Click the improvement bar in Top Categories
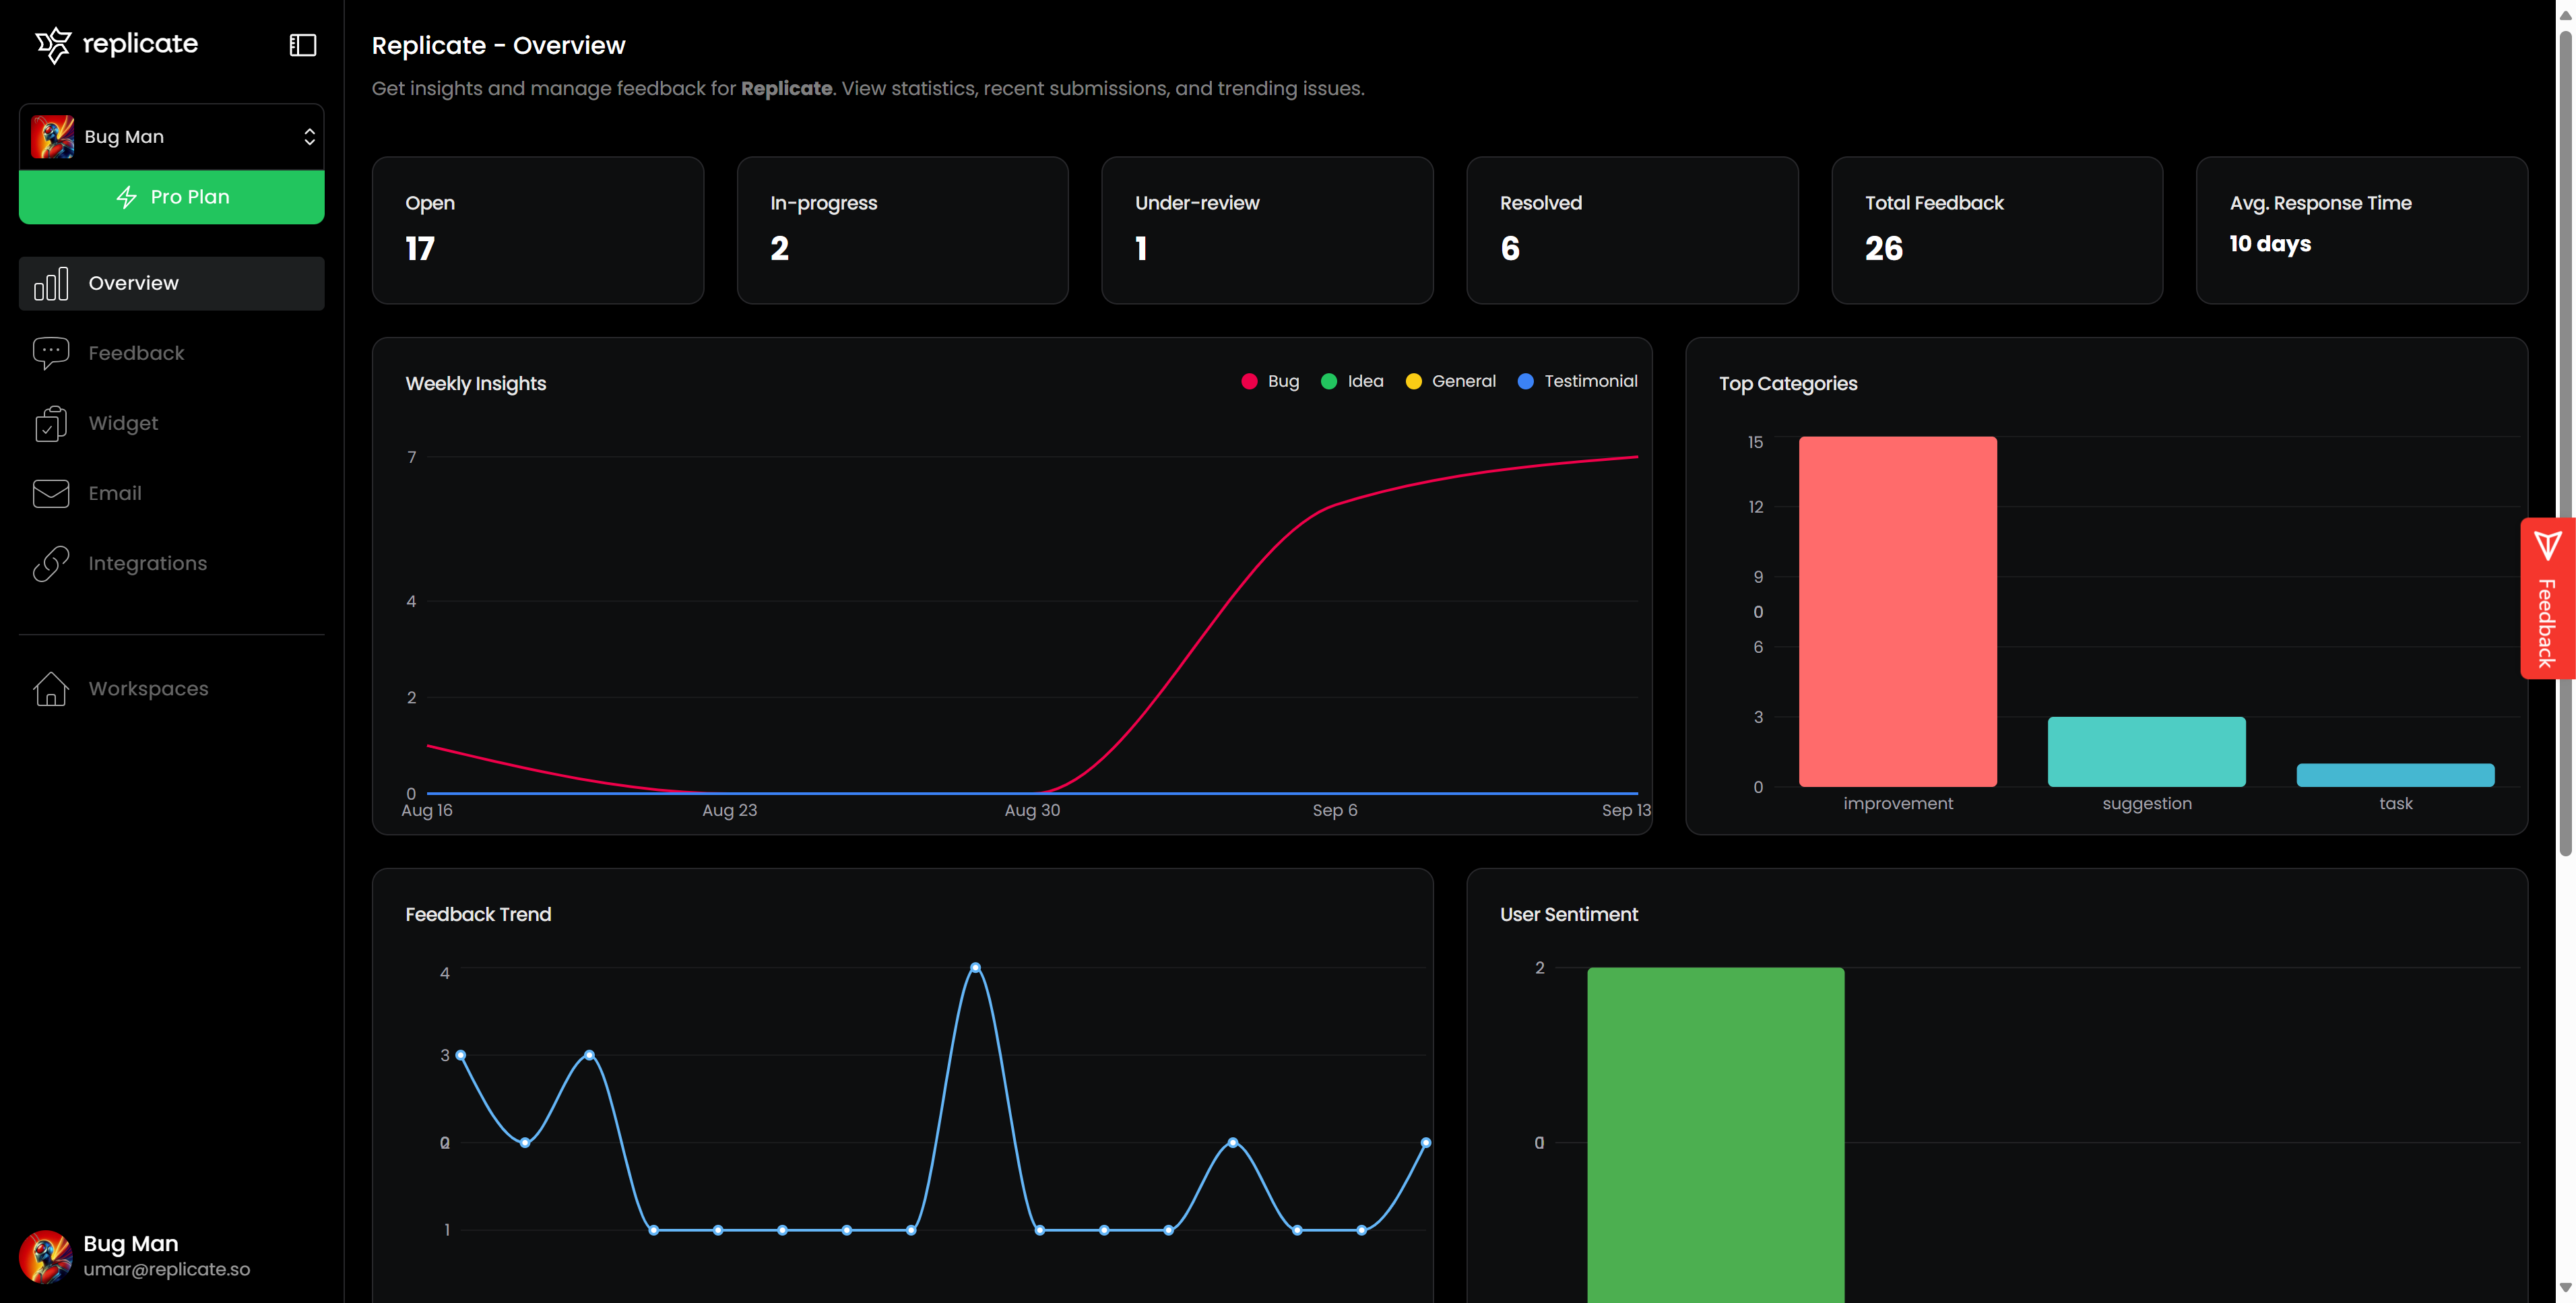This screenshot has height=1303, width=2576. coord(1897,611)
